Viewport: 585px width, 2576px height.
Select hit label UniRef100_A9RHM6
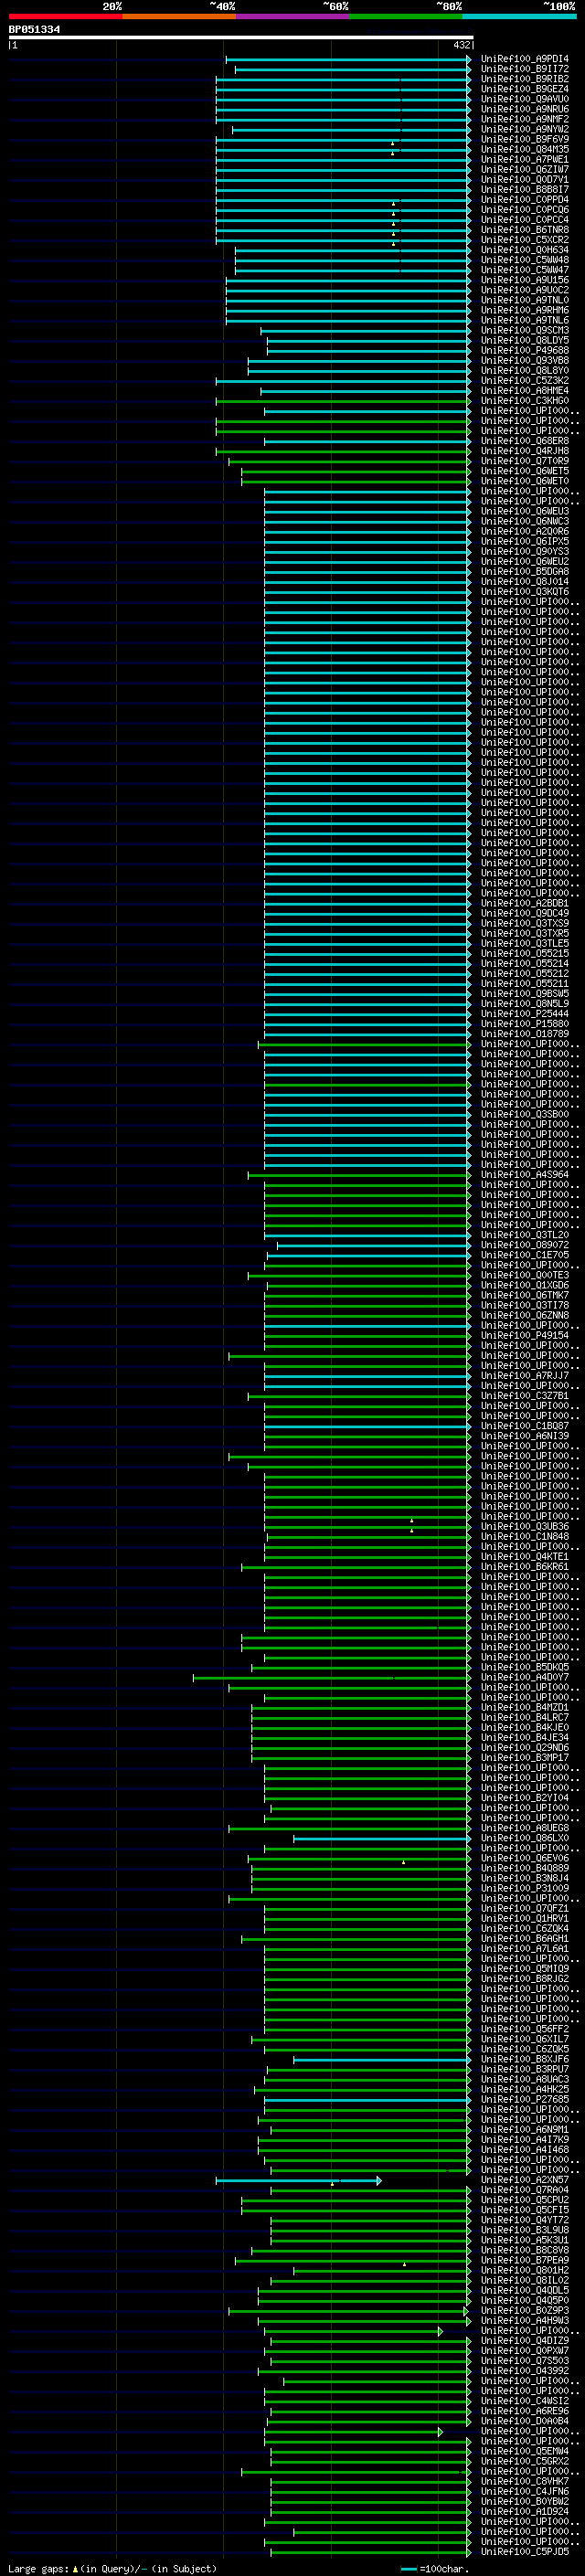click(x=525, y=310)
